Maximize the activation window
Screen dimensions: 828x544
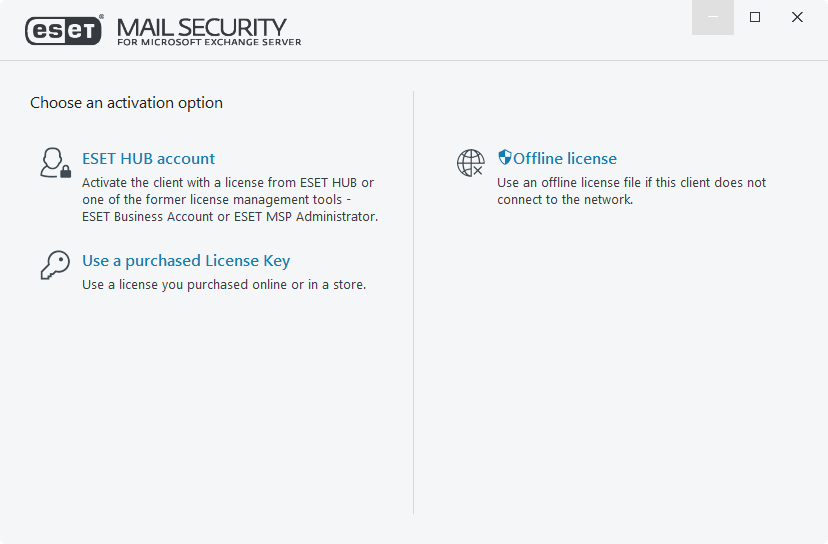point(755,17)
